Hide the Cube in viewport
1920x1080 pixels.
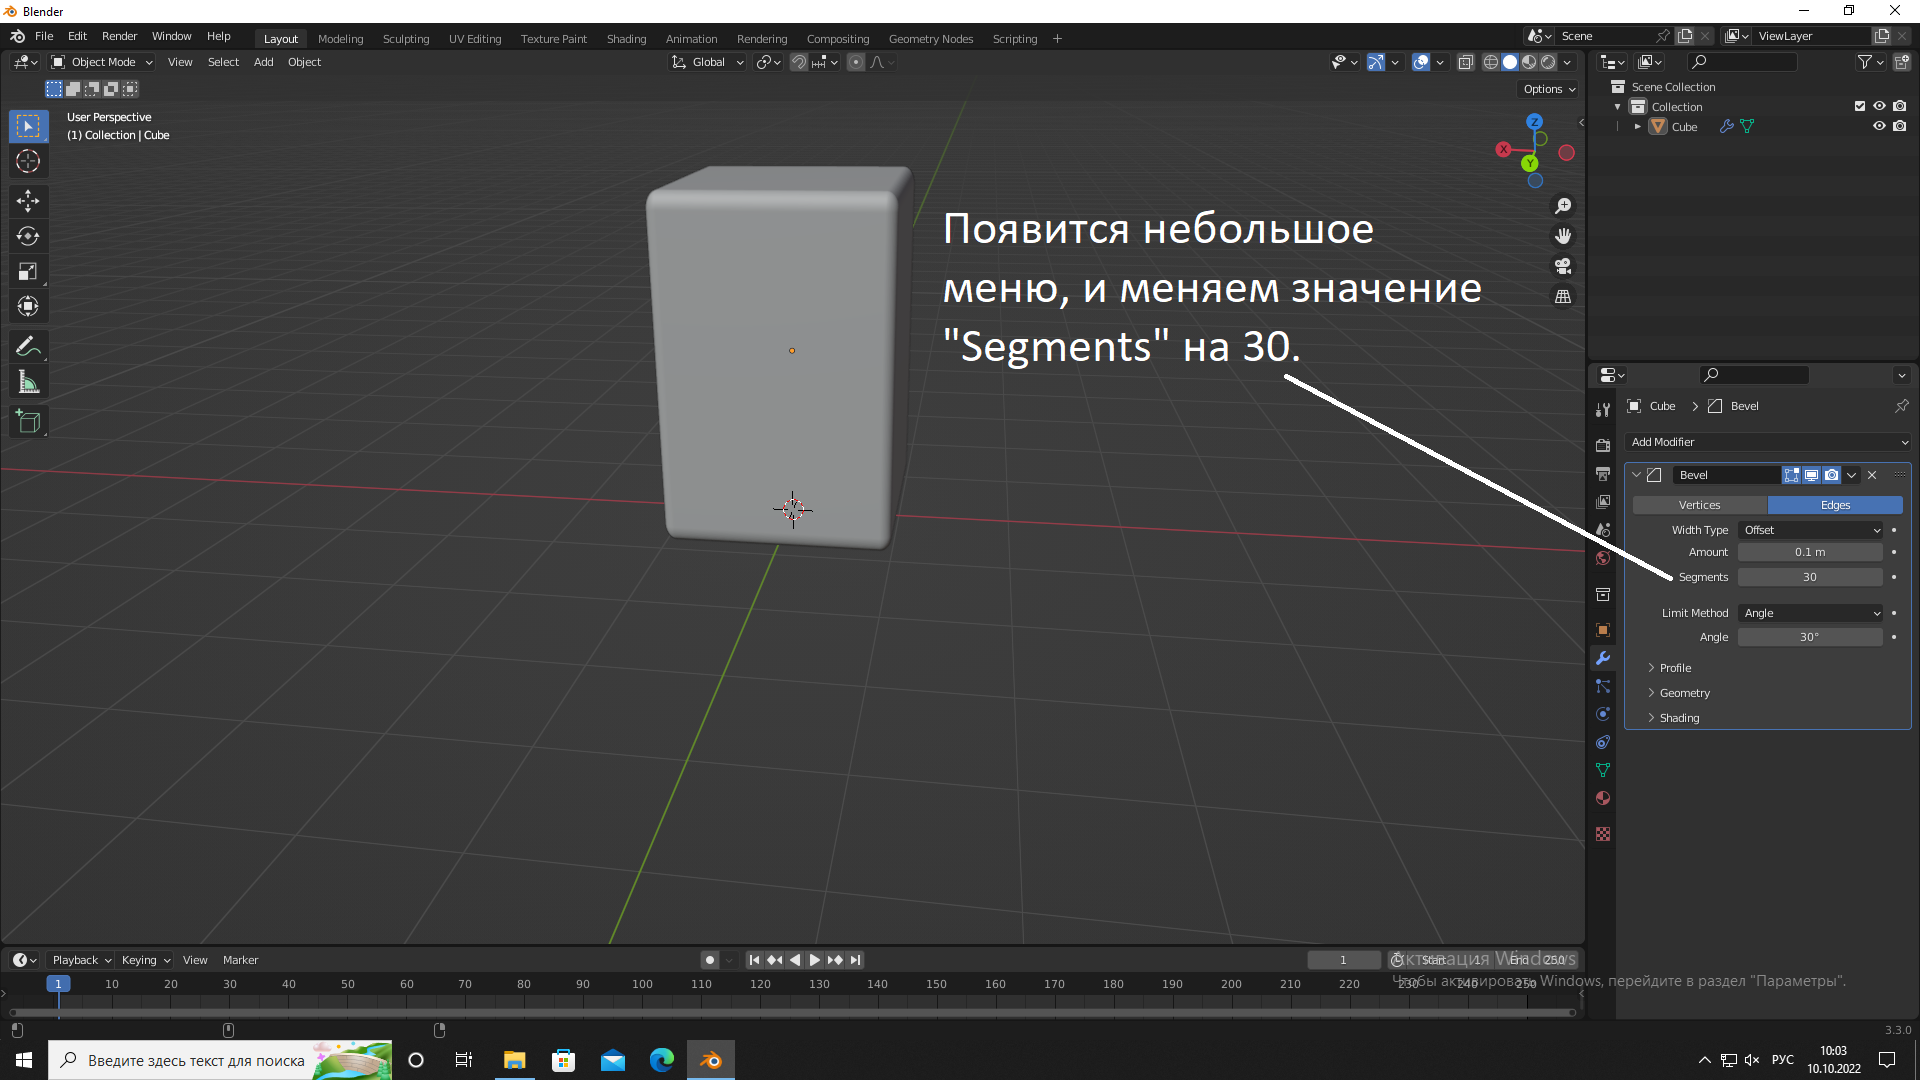(x=1879, y=127)
